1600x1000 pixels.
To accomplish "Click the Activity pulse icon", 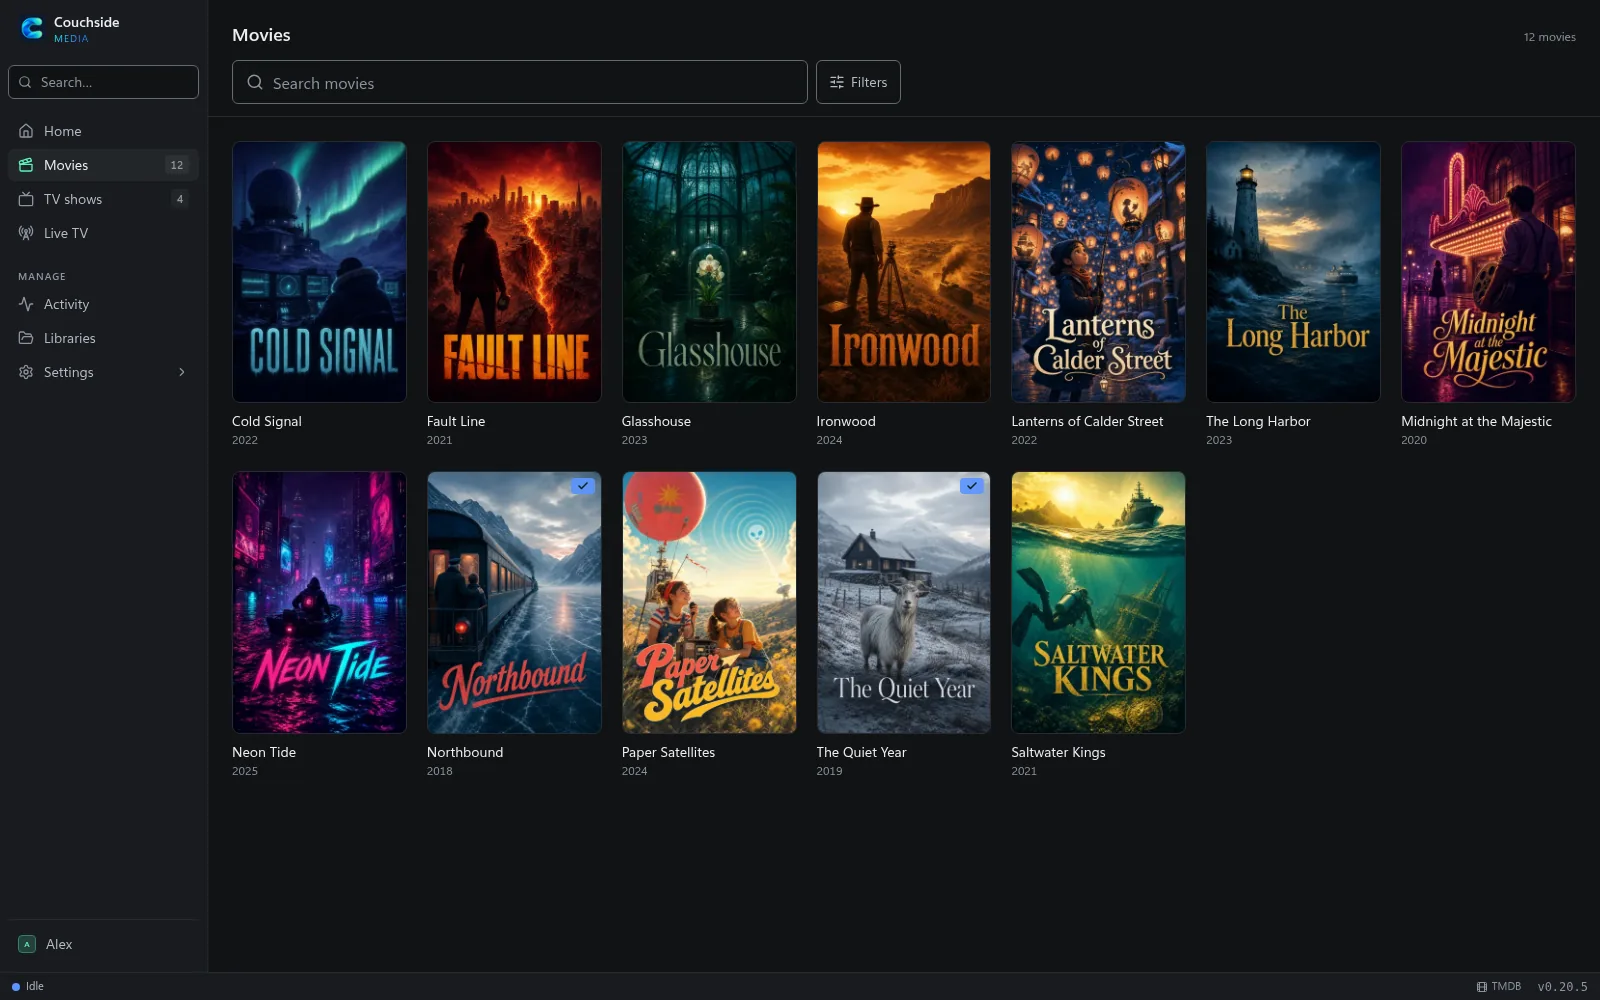I will (26, 304).
